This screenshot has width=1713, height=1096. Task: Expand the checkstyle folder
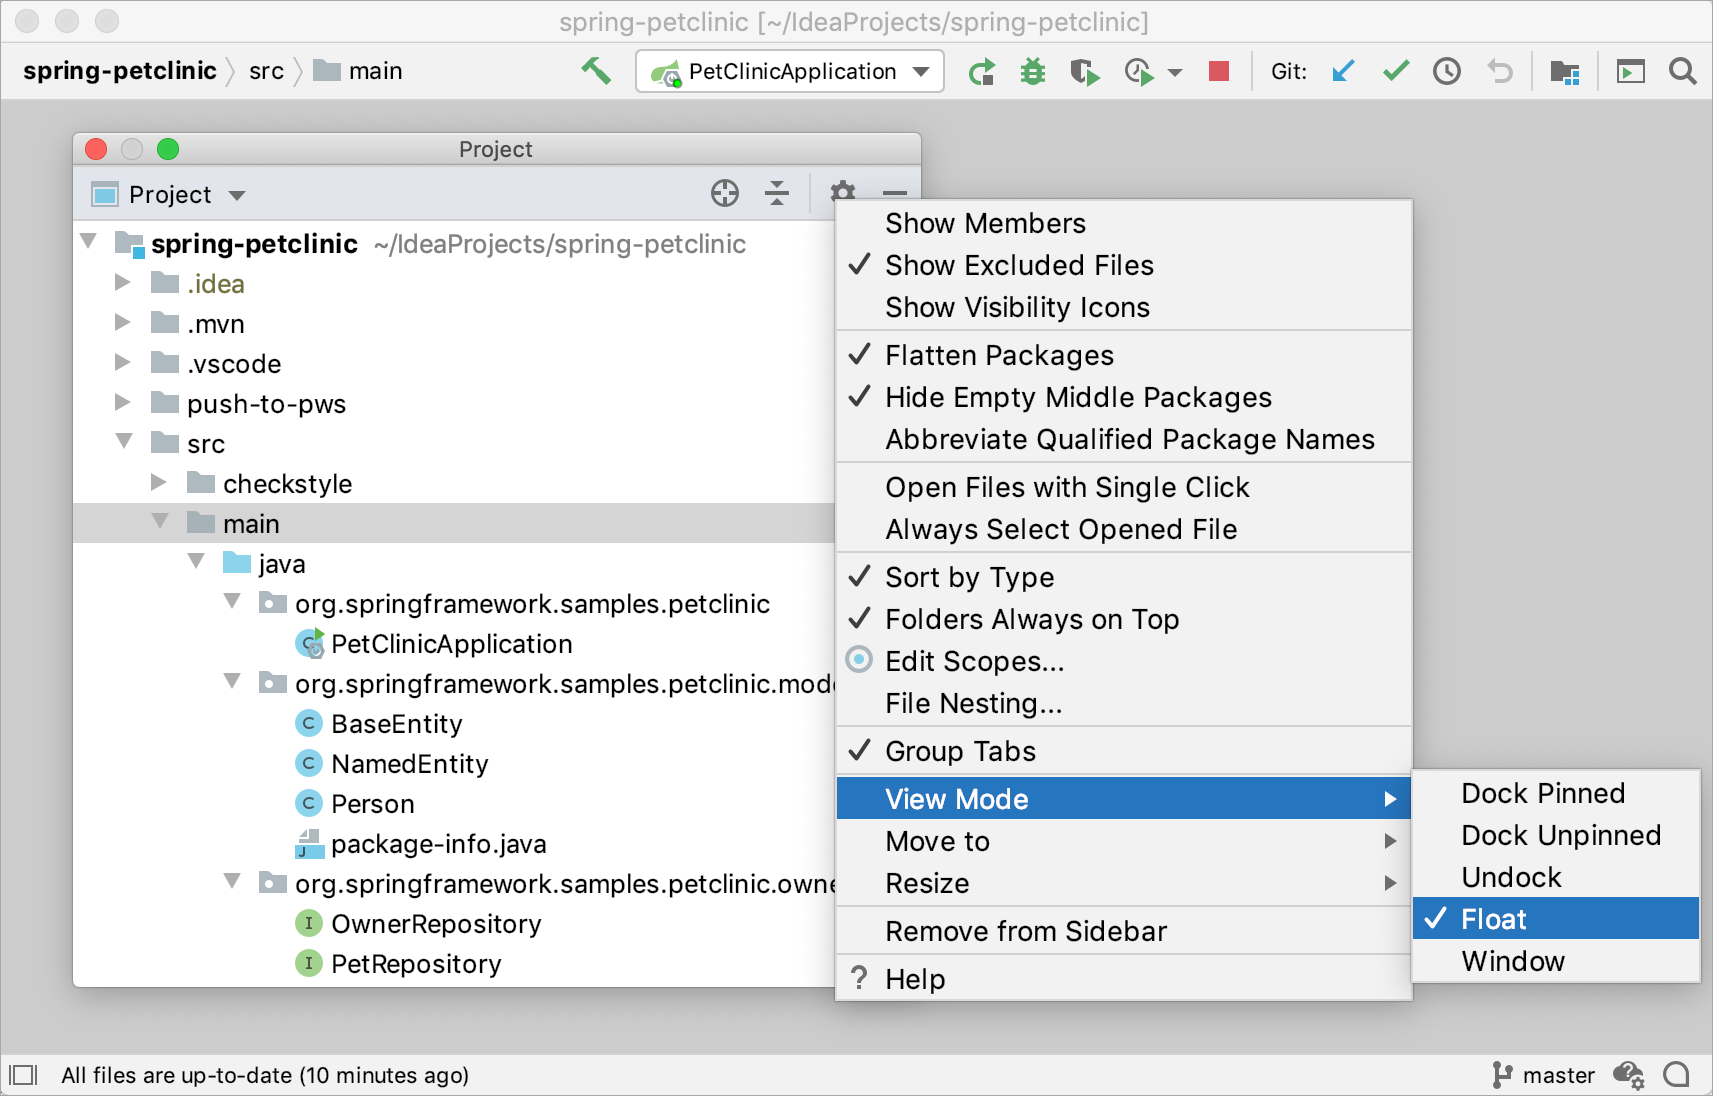[x=158, y=483]
